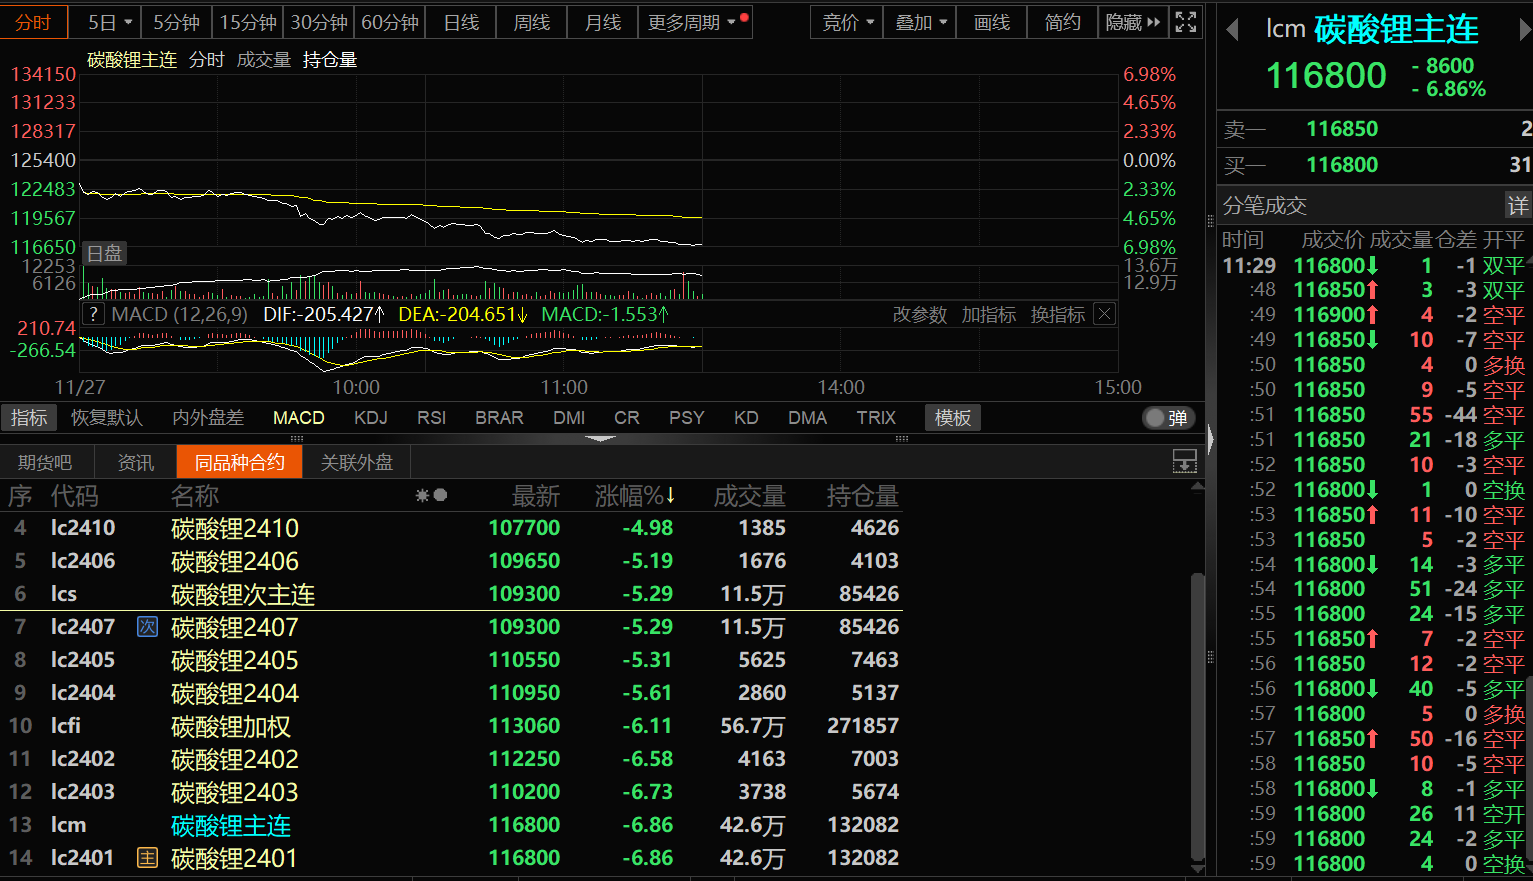Click the 卖一 price 116850
Screen dimensions: 1533x881
(x=1342, y=129)
